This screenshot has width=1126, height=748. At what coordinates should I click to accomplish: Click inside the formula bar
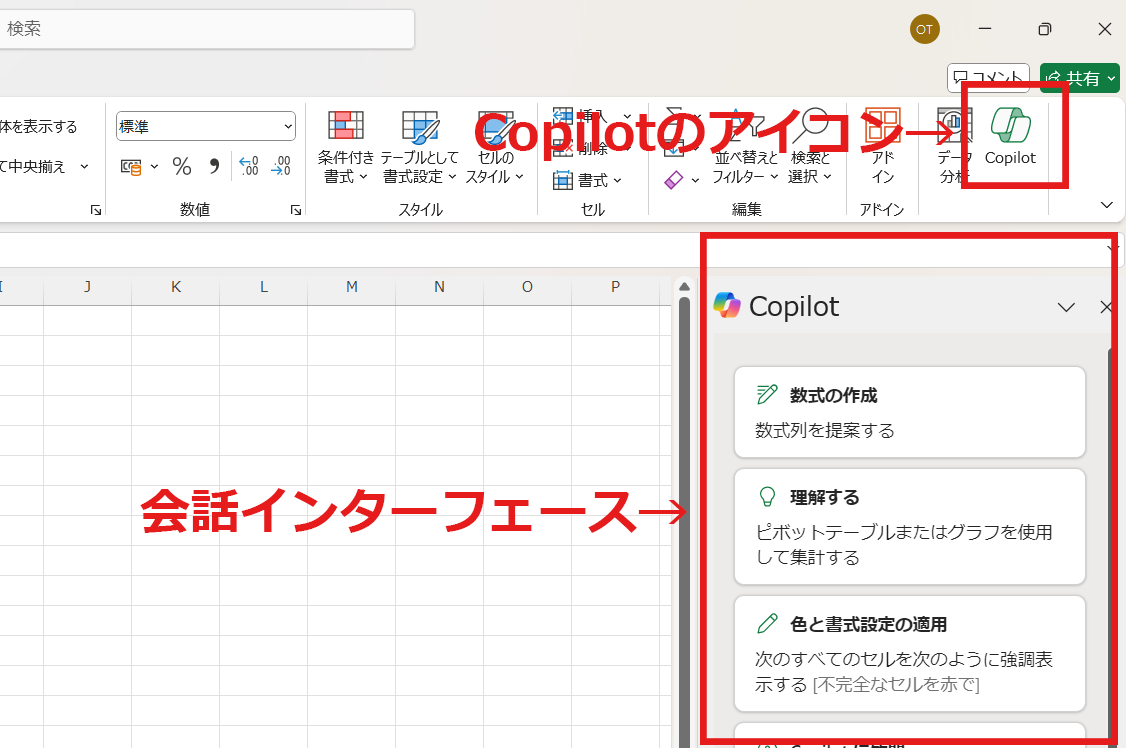point(553,250)
